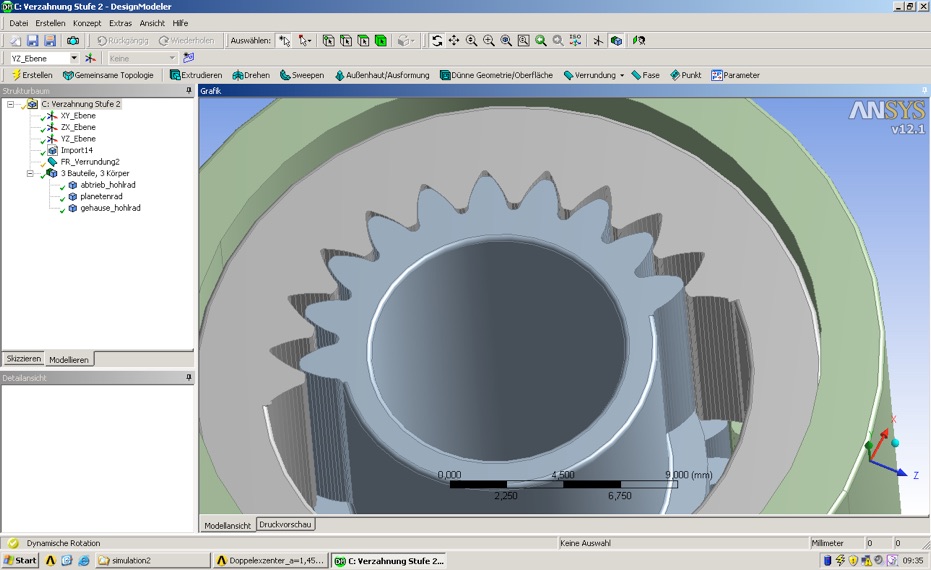Screen dimensions: 931x570
Task: Open the selection mode dropdown with red cursor
Action: pos(305,40)
